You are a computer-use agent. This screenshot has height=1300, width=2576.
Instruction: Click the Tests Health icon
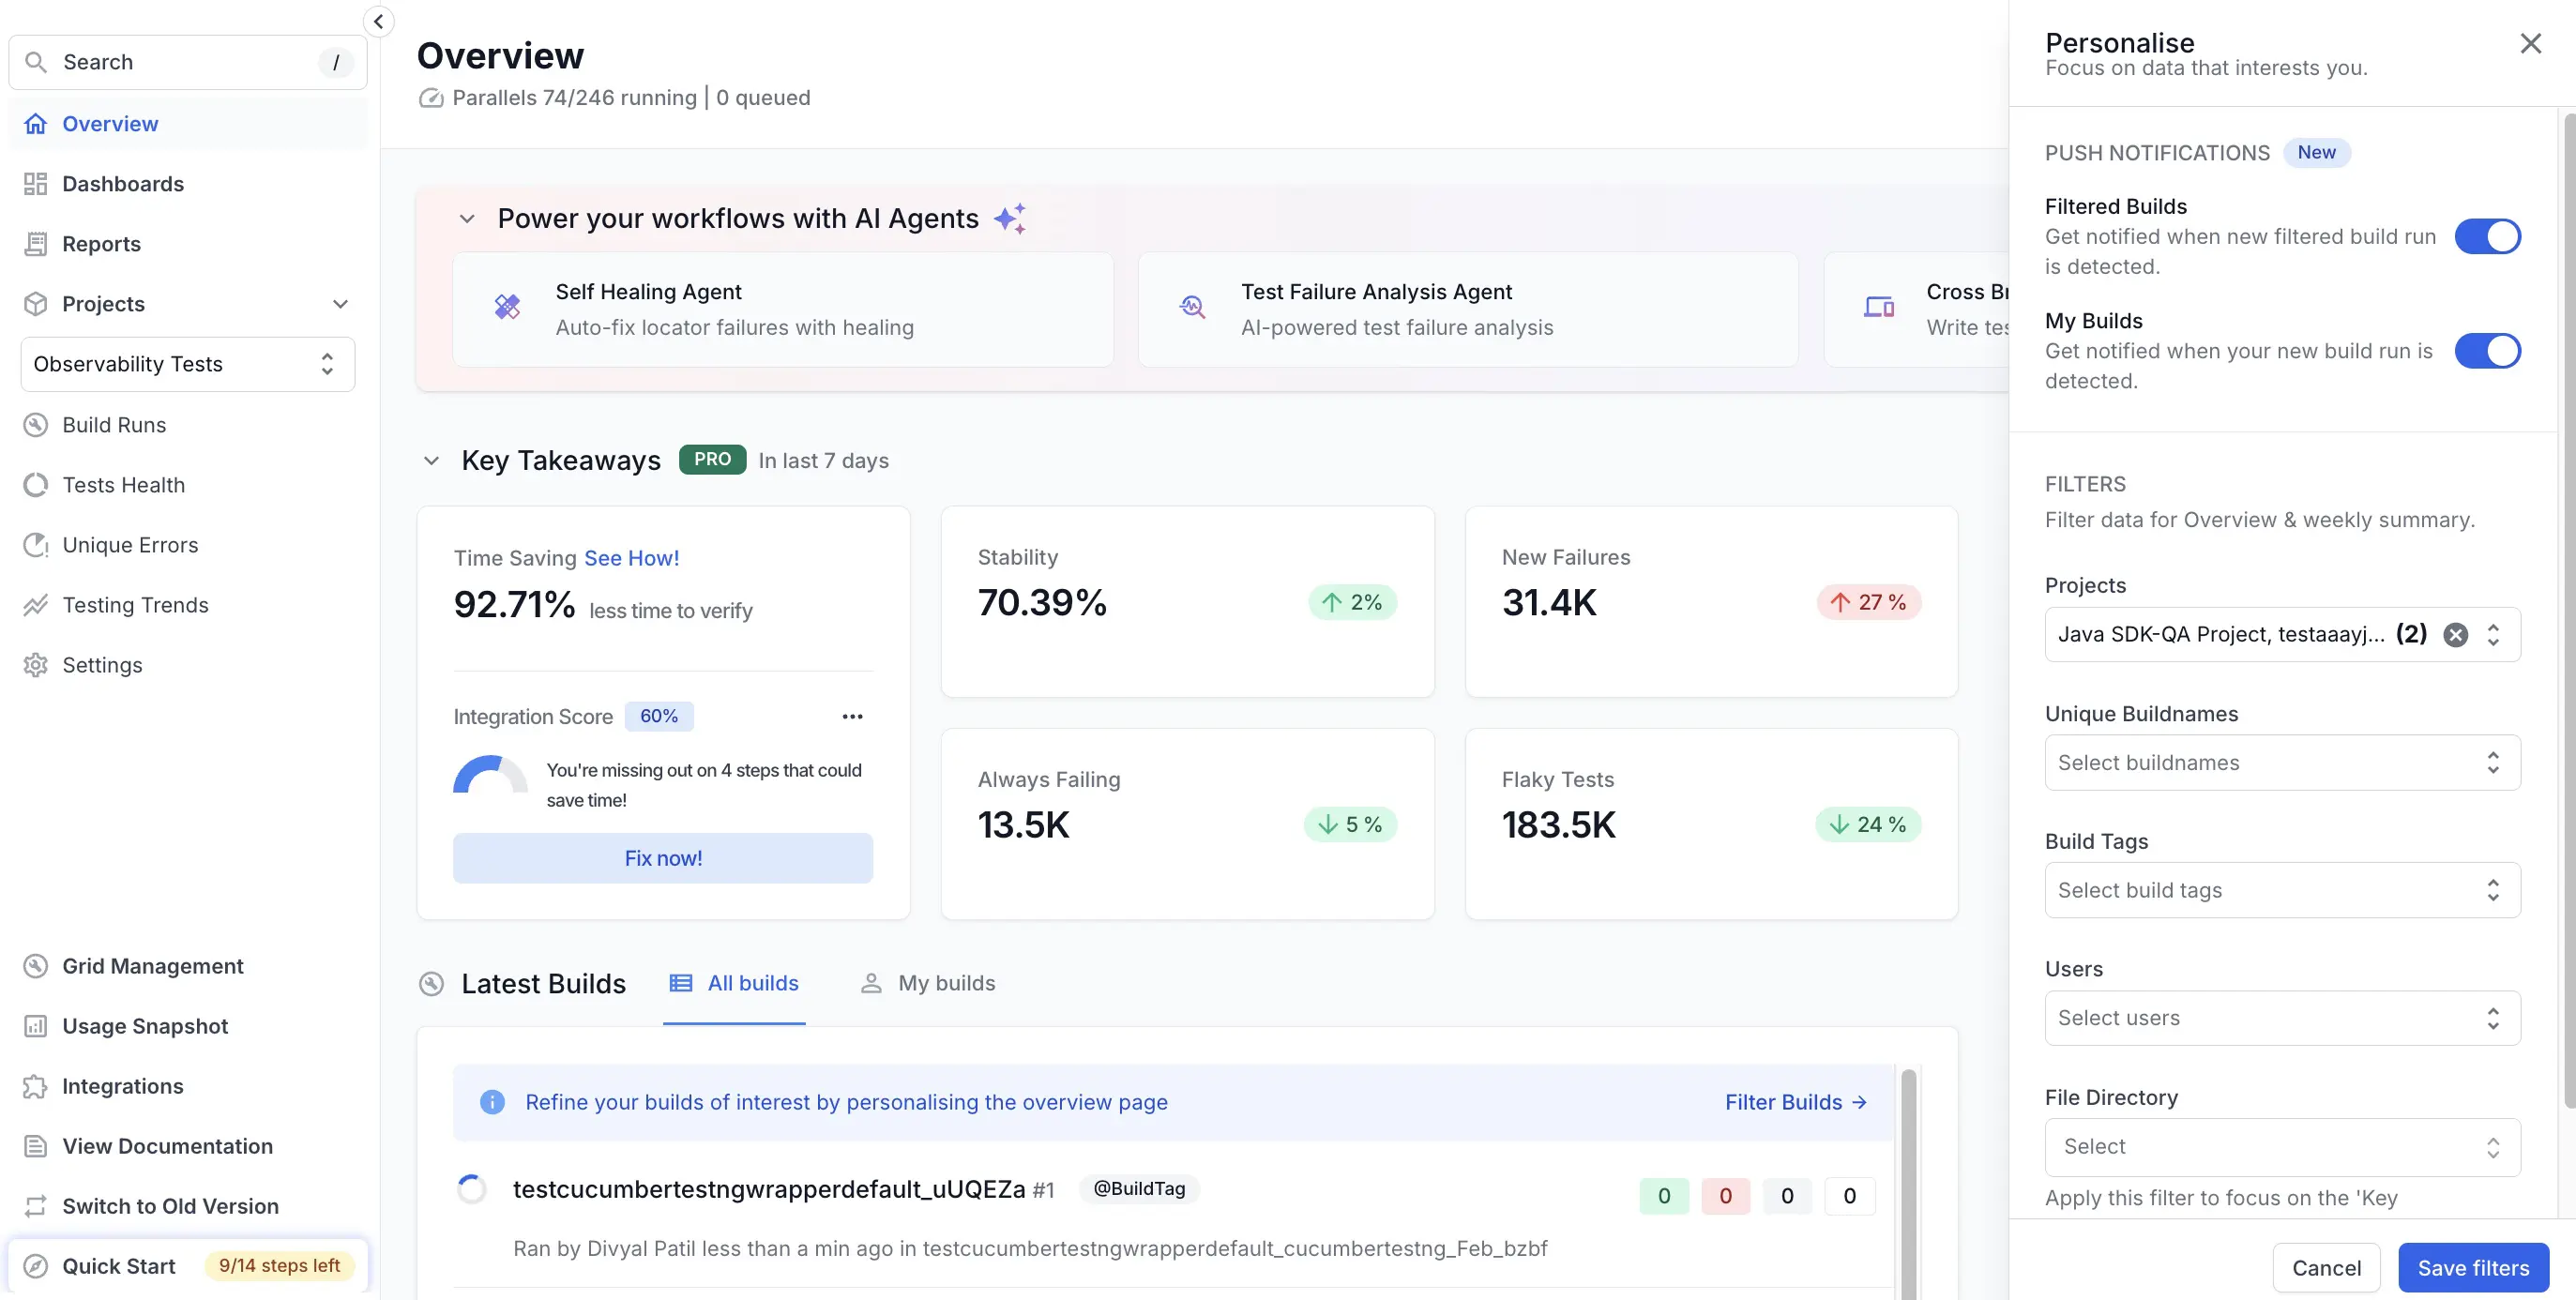(36, 484)
